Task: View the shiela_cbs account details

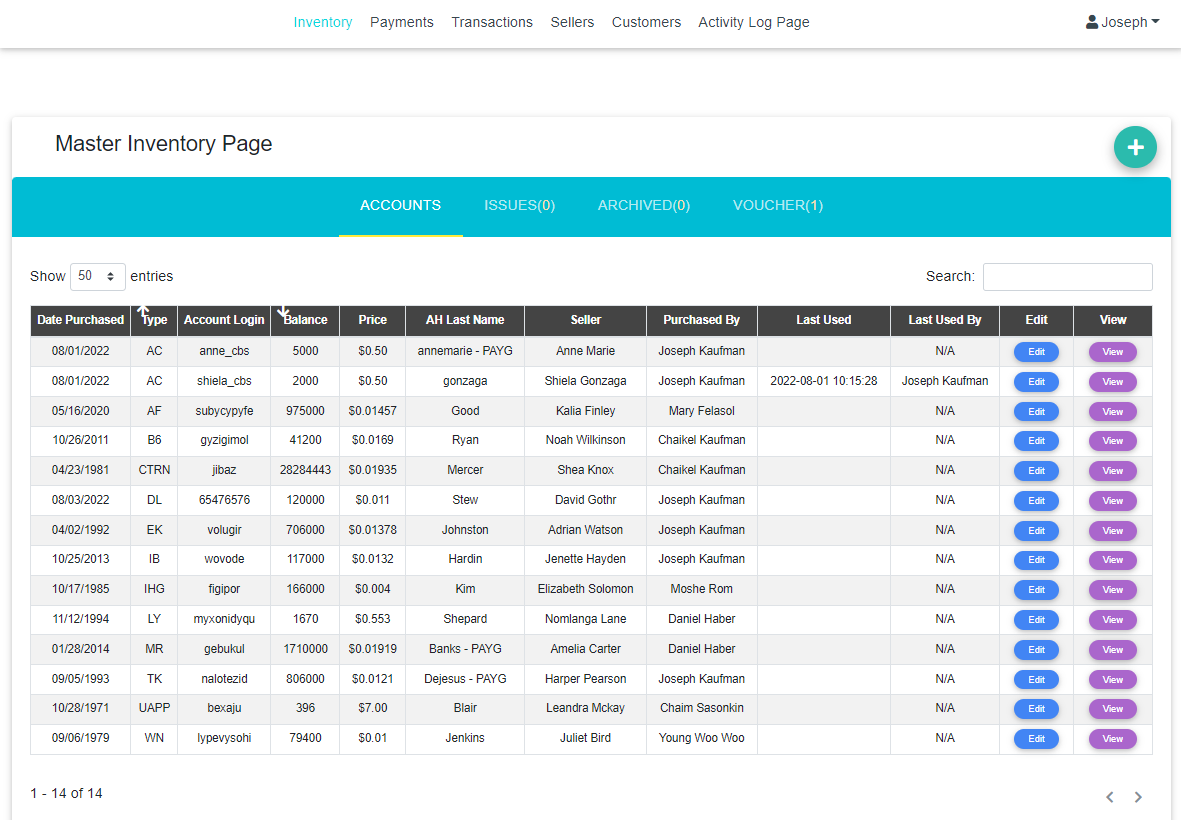Action: point(1112,382)
